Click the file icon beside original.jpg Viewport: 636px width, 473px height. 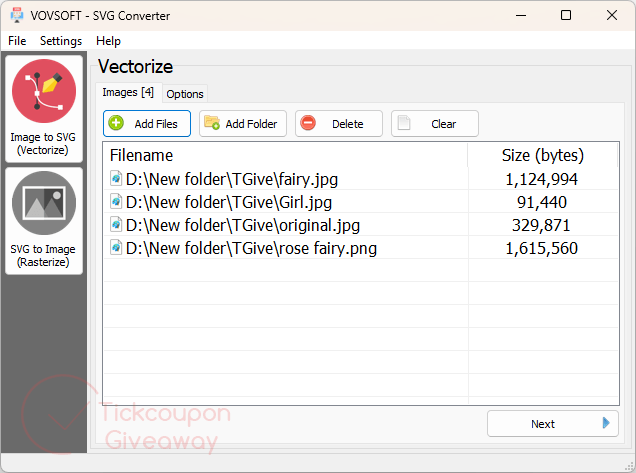pos(116,225)
